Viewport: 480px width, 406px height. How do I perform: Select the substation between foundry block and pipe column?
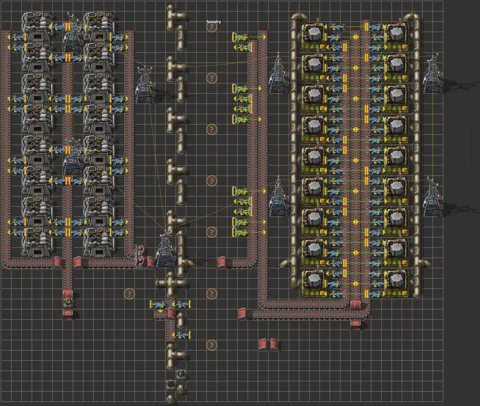[145, 84]
